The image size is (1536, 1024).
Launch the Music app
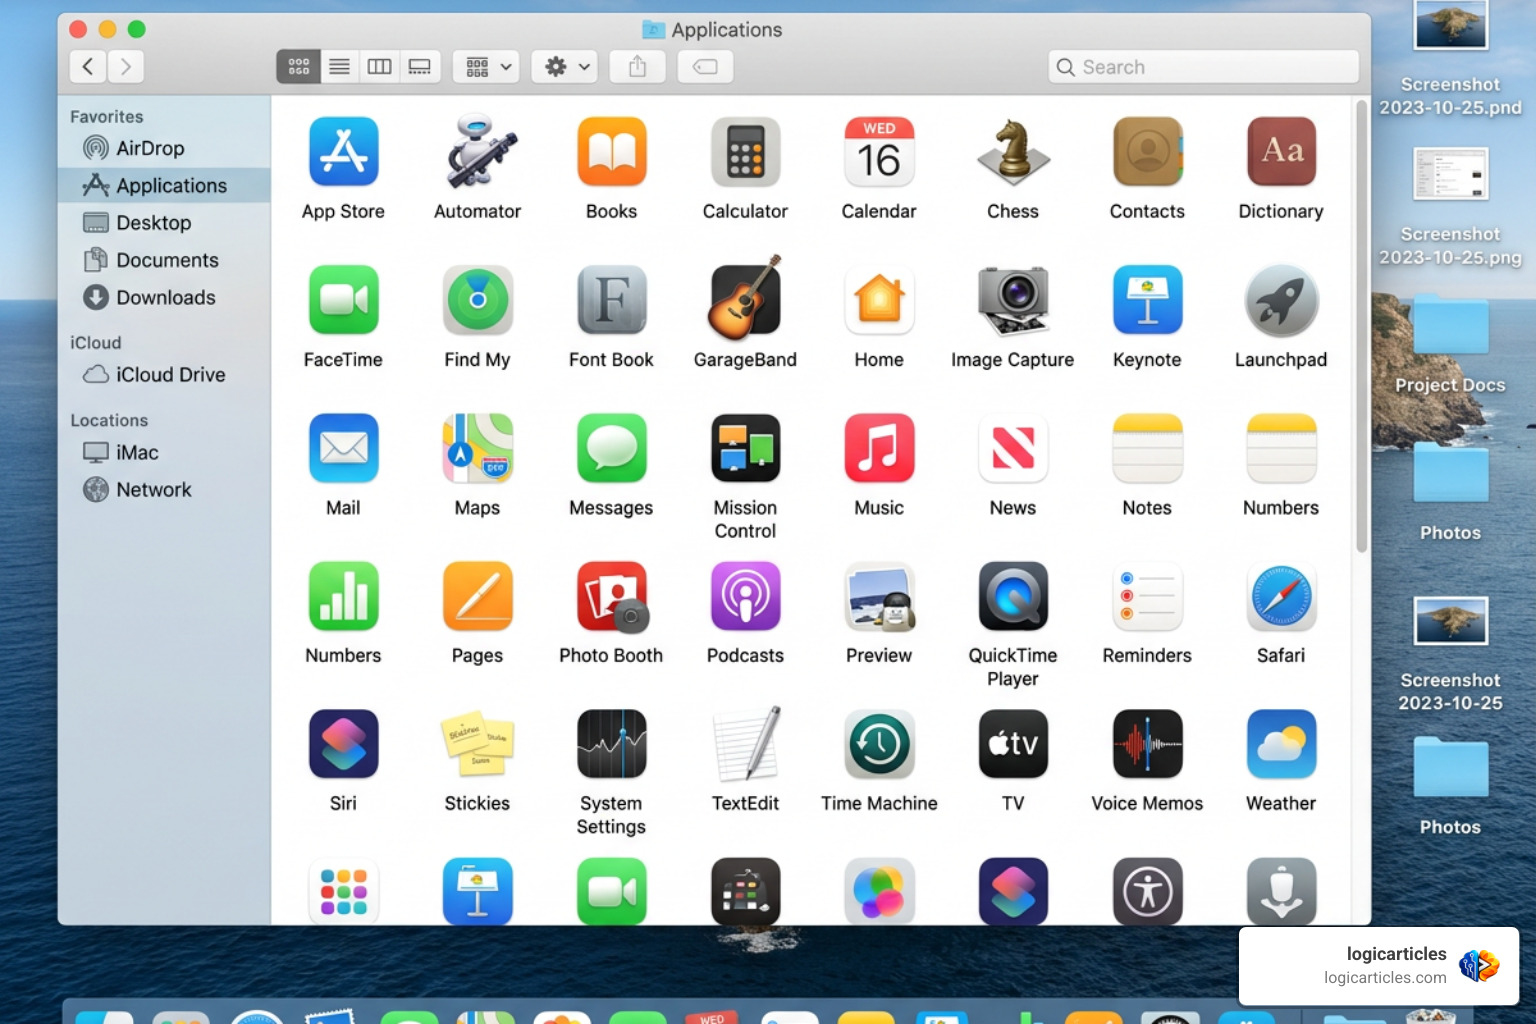pyautogui.click(x=879, y=448)
